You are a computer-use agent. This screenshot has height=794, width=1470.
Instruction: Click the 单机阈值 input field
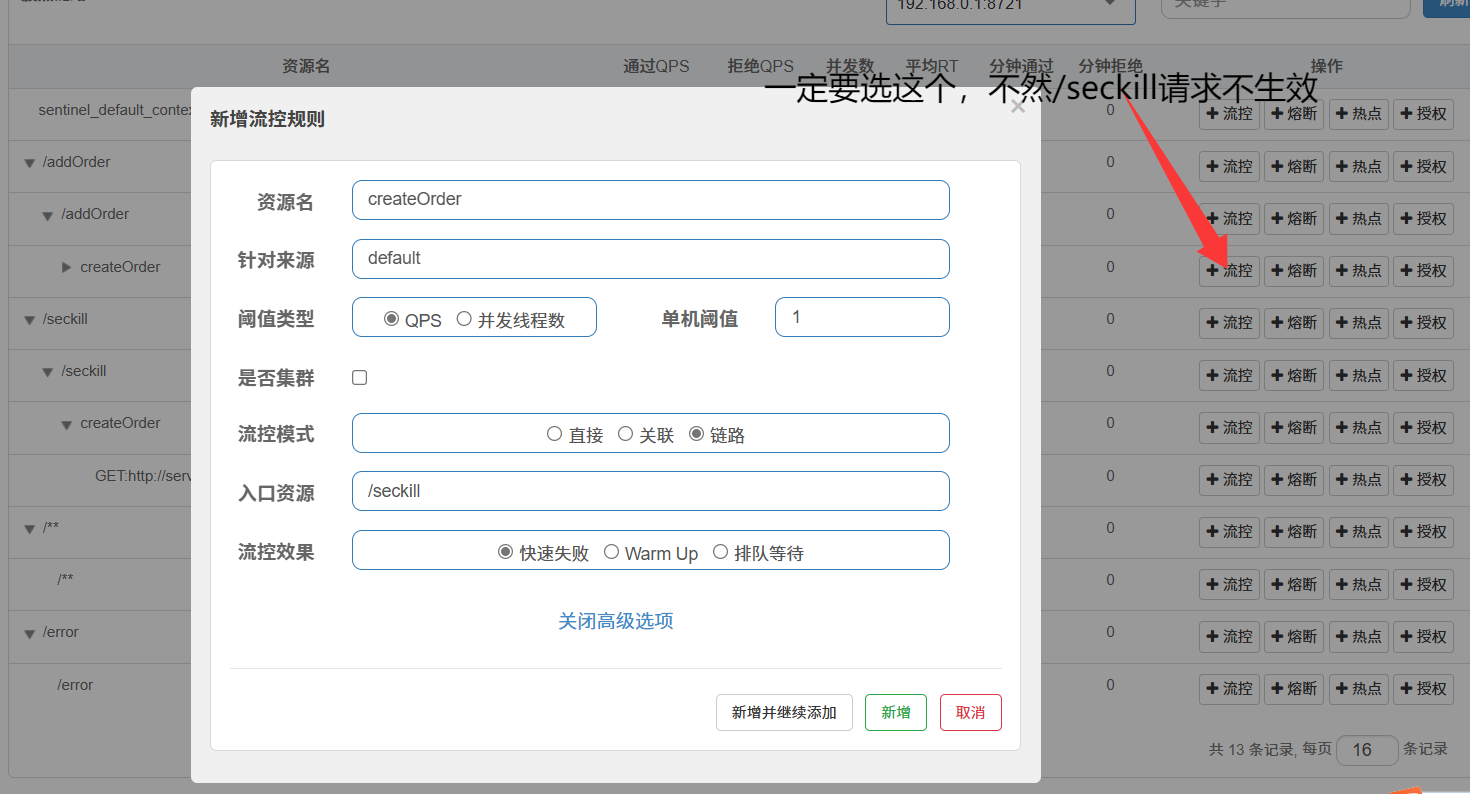(861, 317)
